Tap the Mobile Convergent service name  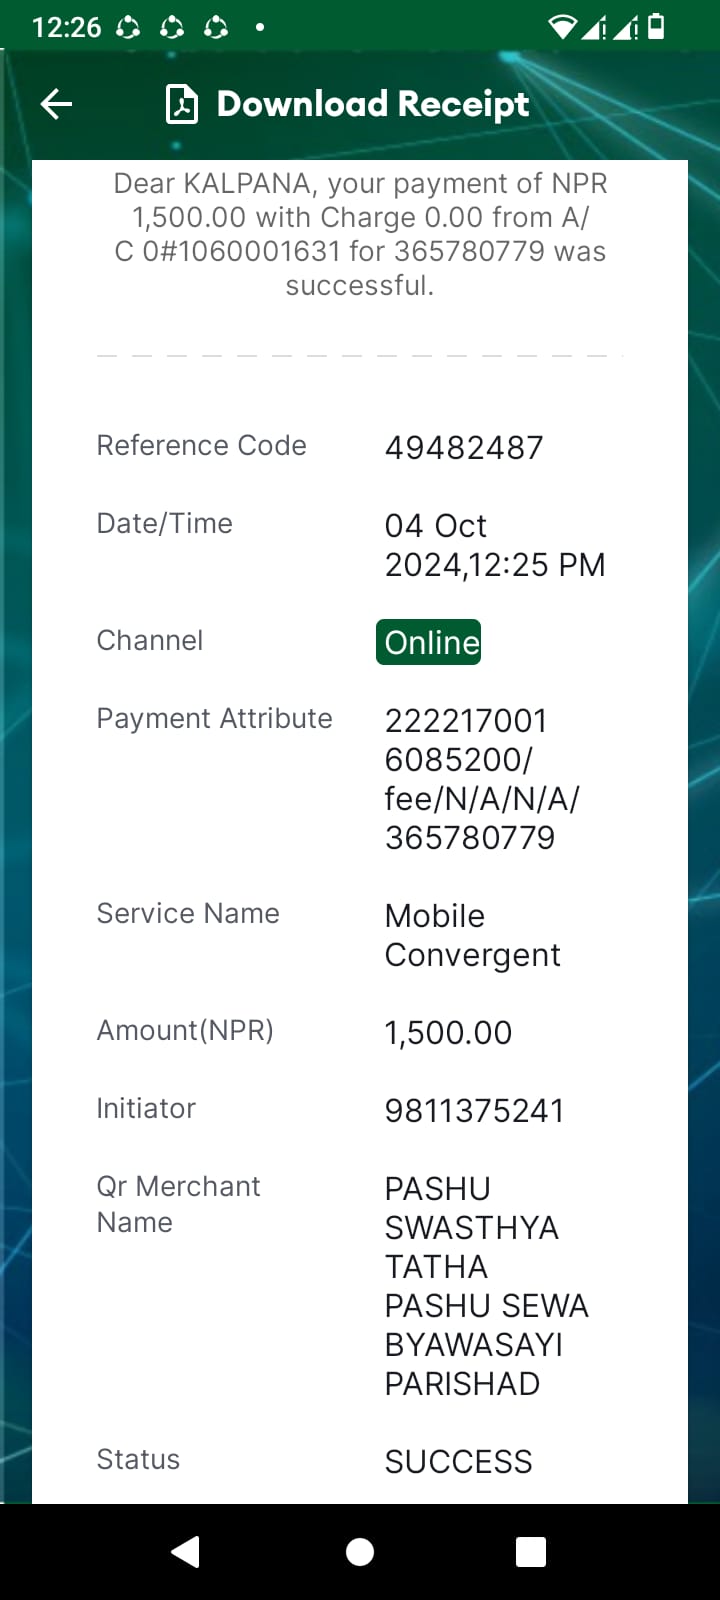click(x=473, y=935)
